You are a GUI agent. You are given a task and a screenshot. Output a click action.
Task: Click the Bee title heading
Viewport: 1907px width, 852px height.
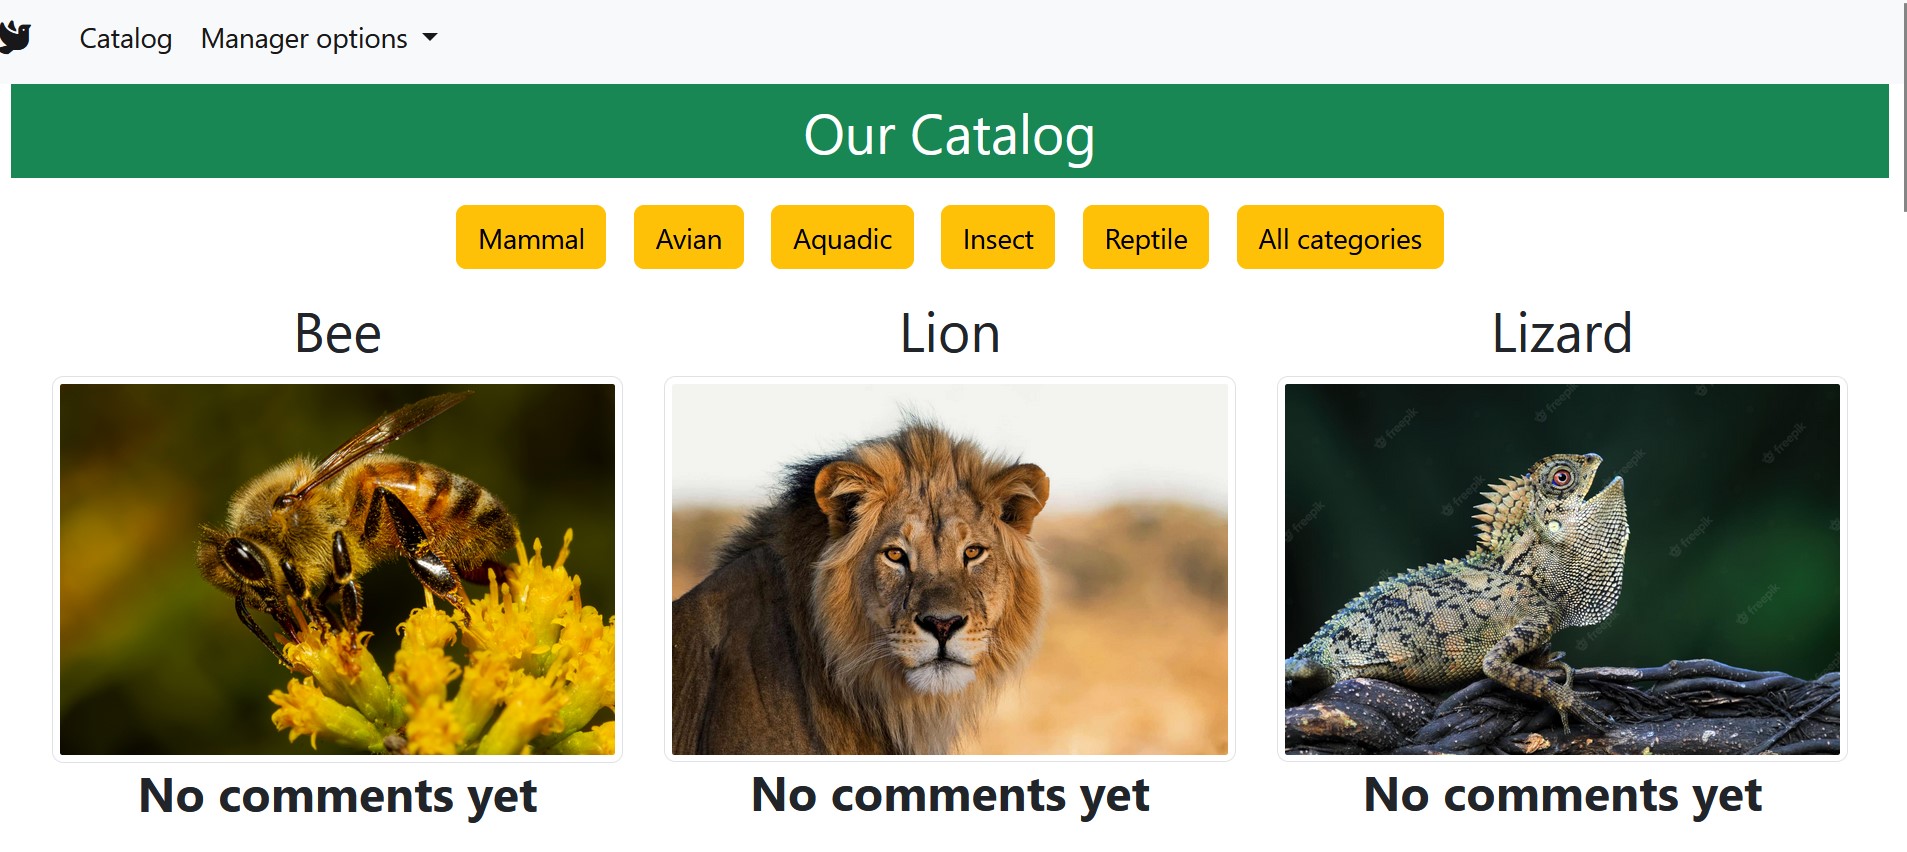click(x=337, y=333)
